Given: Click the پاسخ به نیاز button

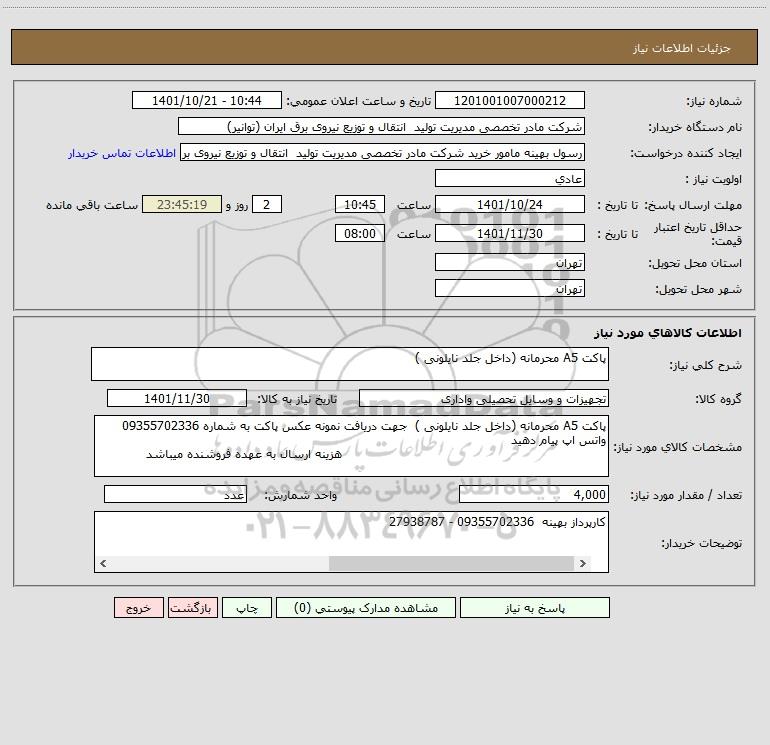Looking at the screenshot, I should coord(535,608).
